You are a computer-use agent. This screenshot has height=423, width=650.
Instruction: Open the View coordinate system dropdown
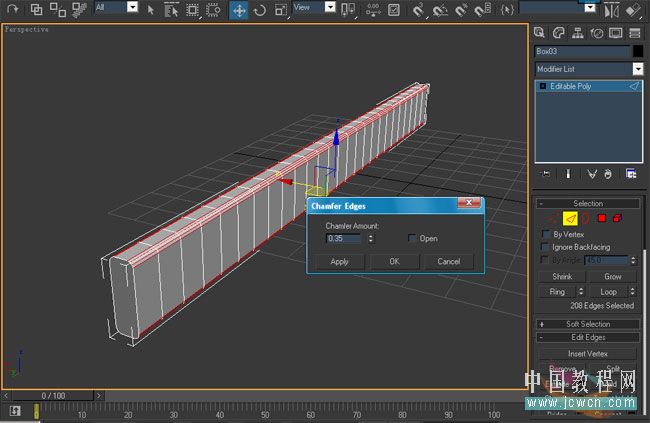330,7
